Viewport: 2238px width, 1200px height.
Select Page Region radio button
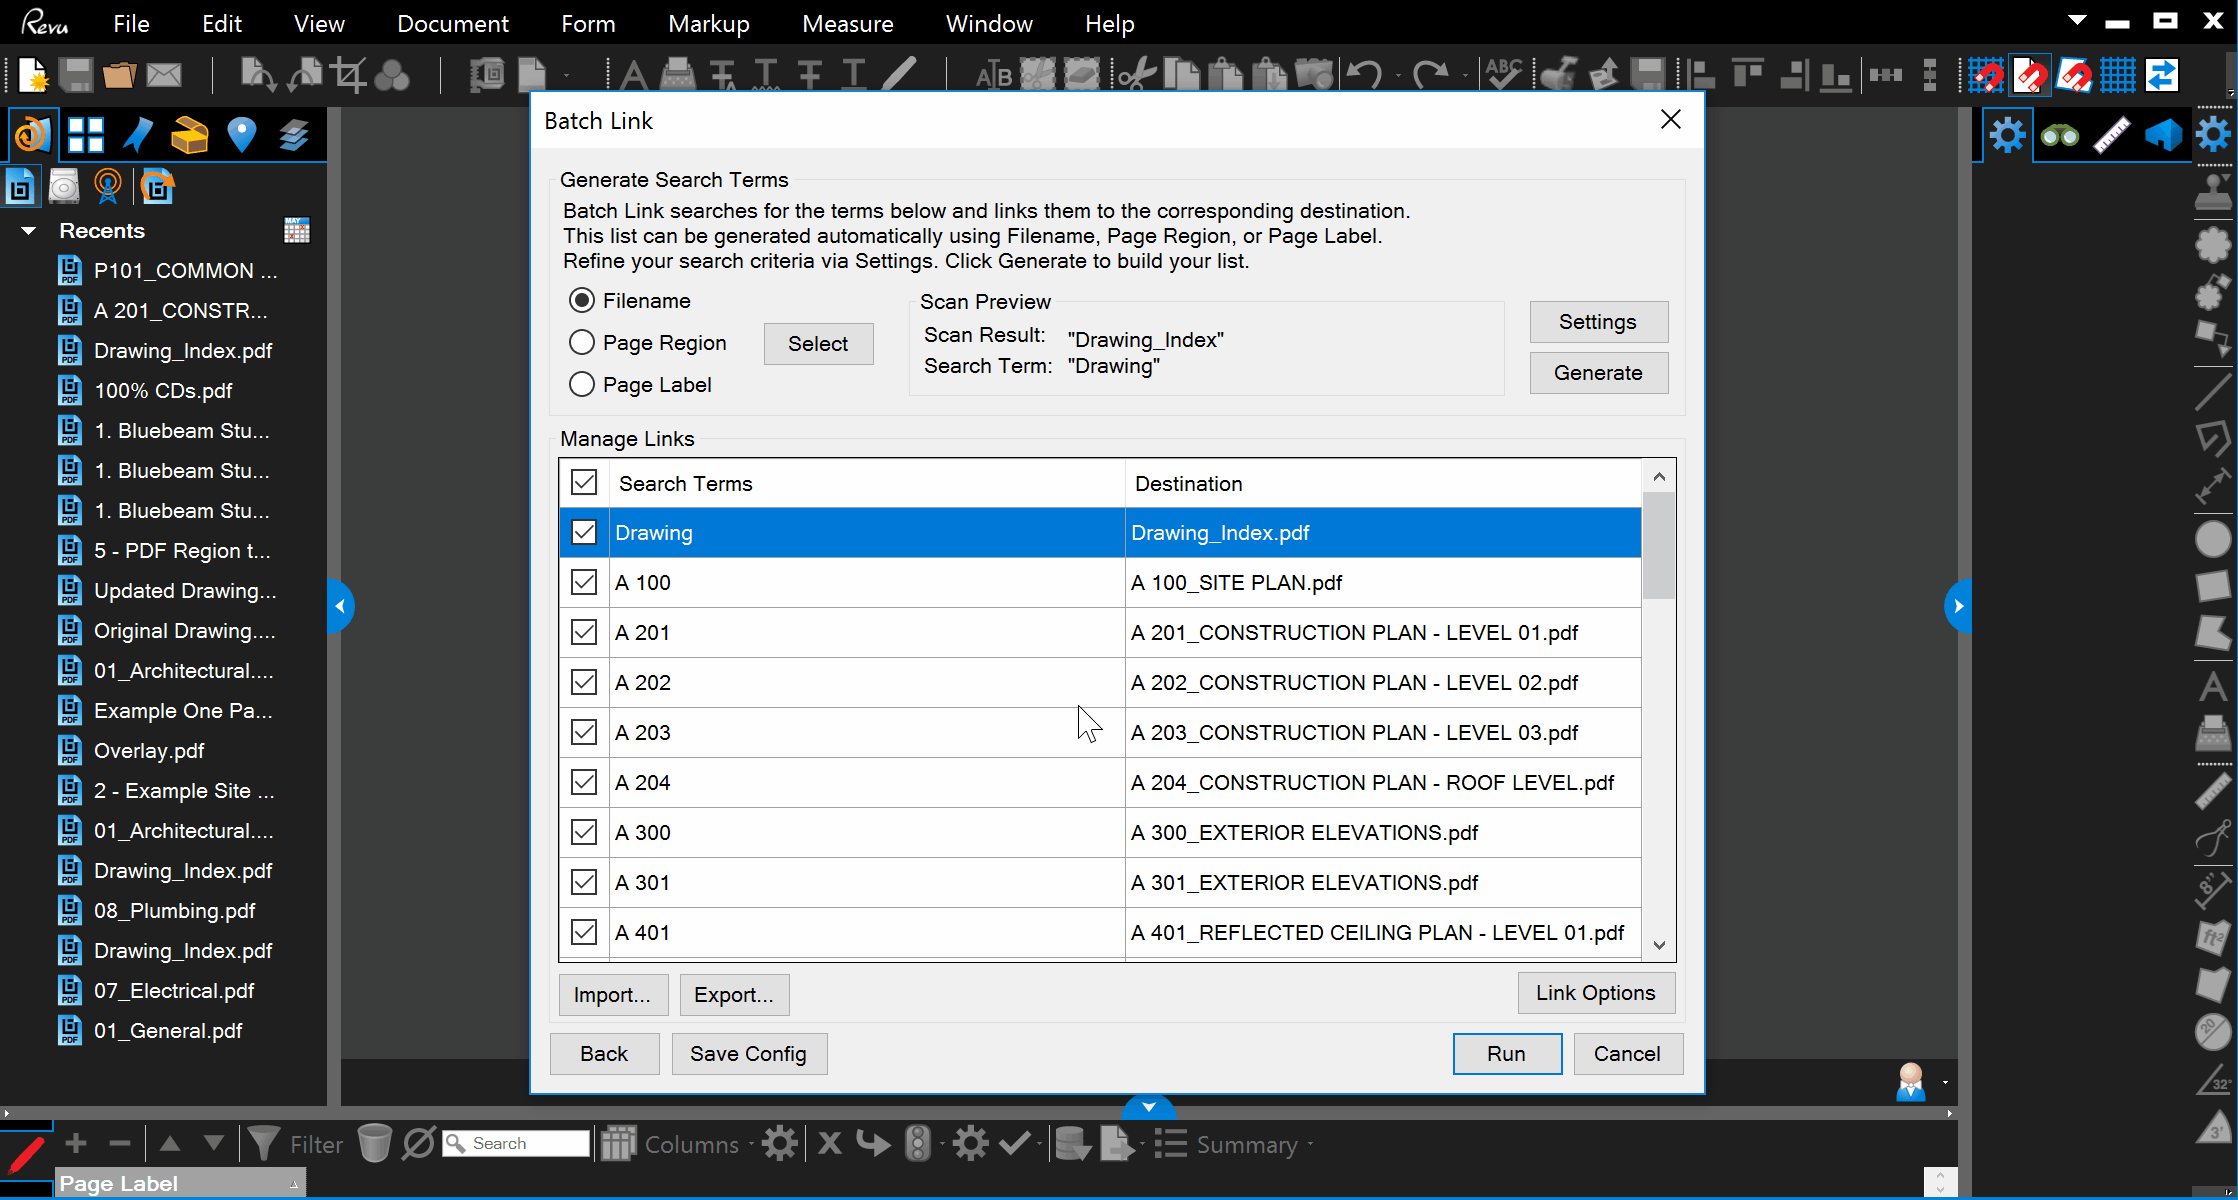coord(582,343)
